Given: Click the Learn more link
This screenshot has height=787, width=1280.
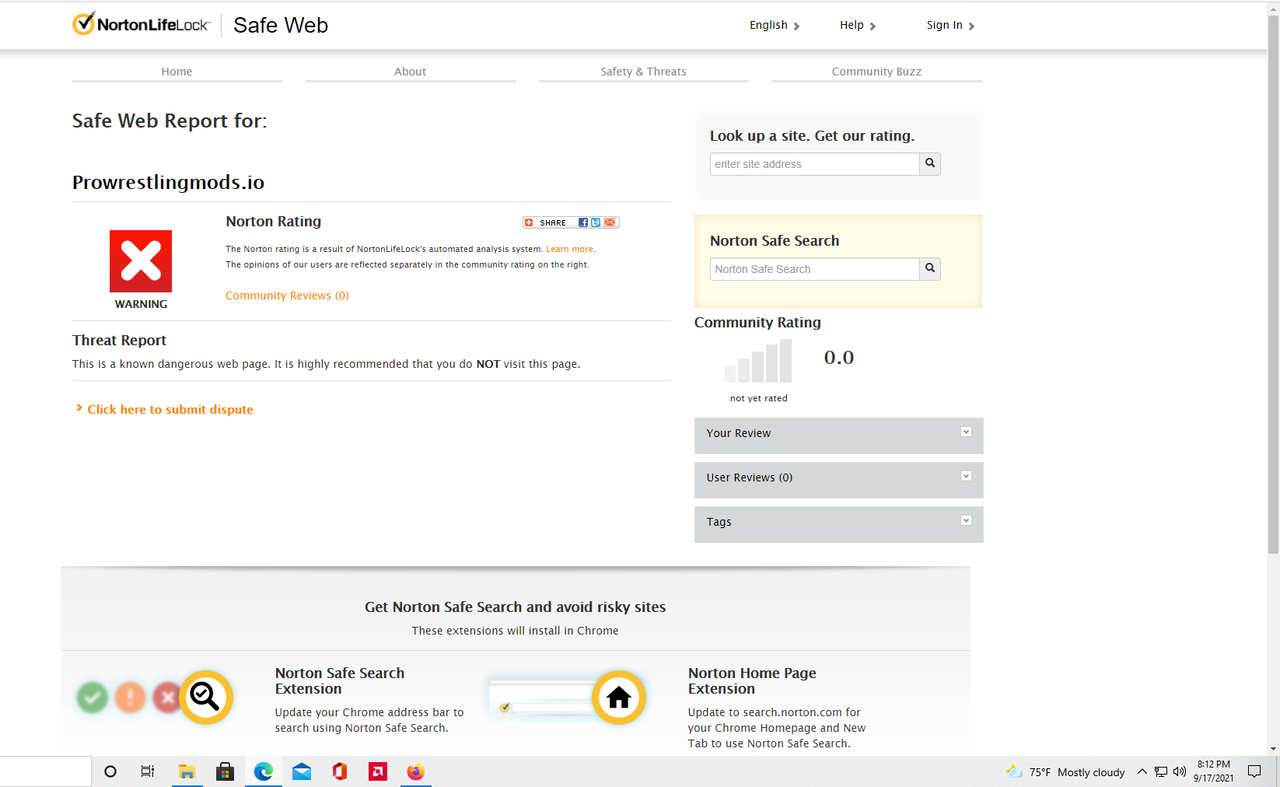Looking at the screenshot, I should click(569, 249).
